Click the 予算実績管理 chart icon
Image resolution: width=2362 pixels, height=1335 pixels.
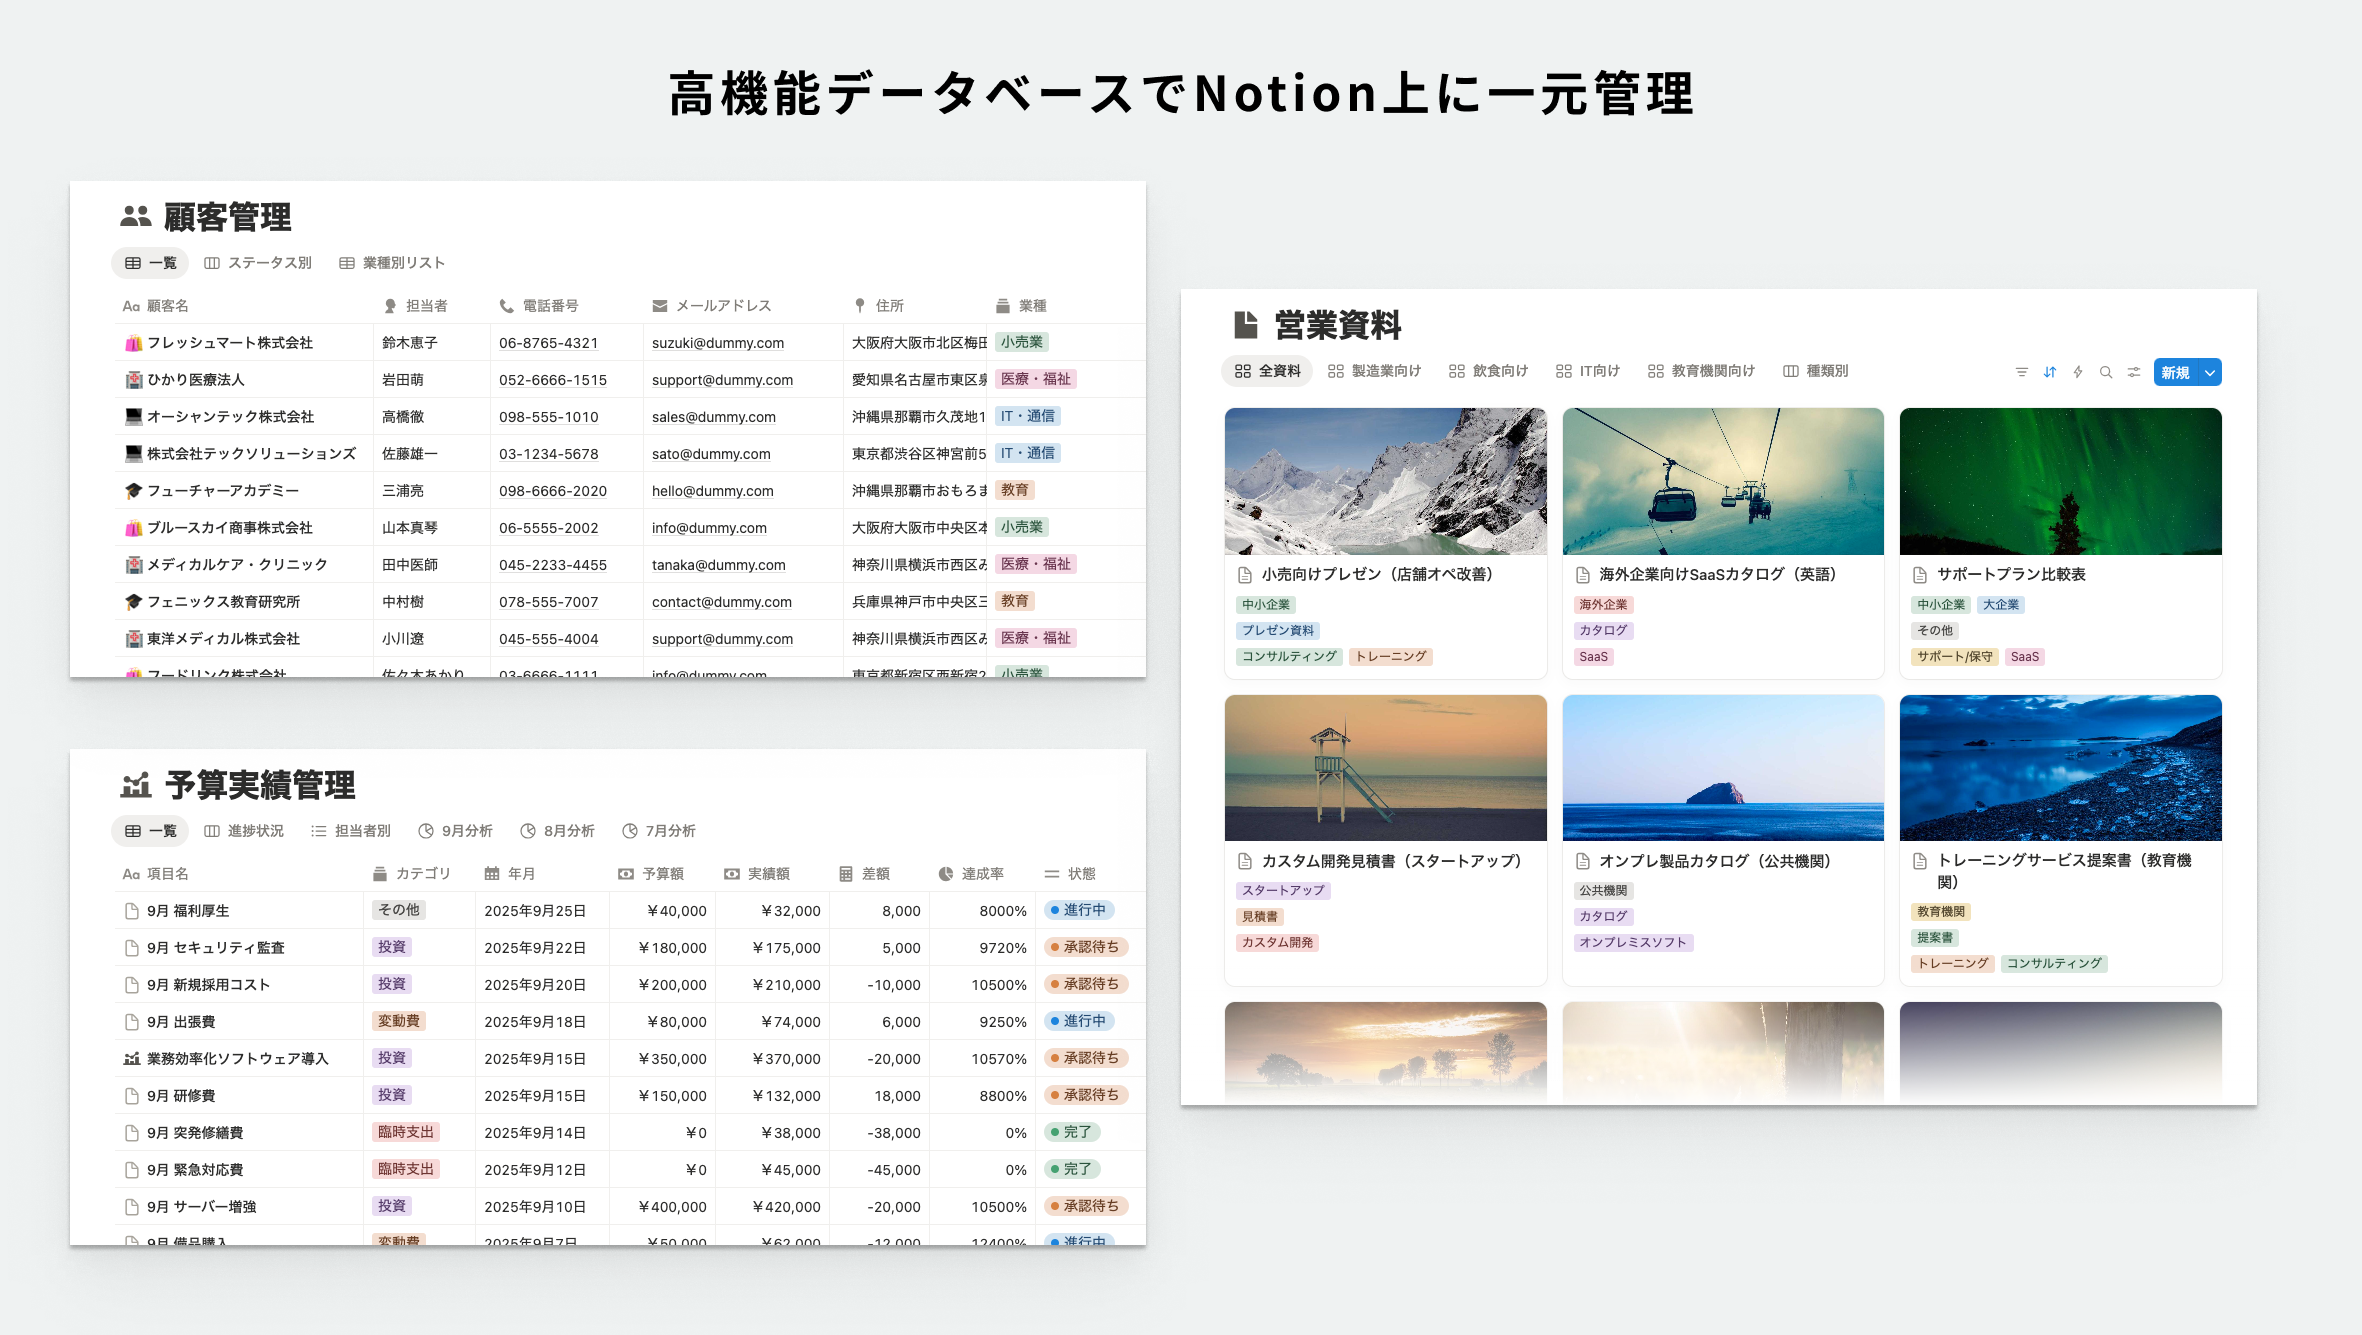pyautogui.click(x=135, y=785)
